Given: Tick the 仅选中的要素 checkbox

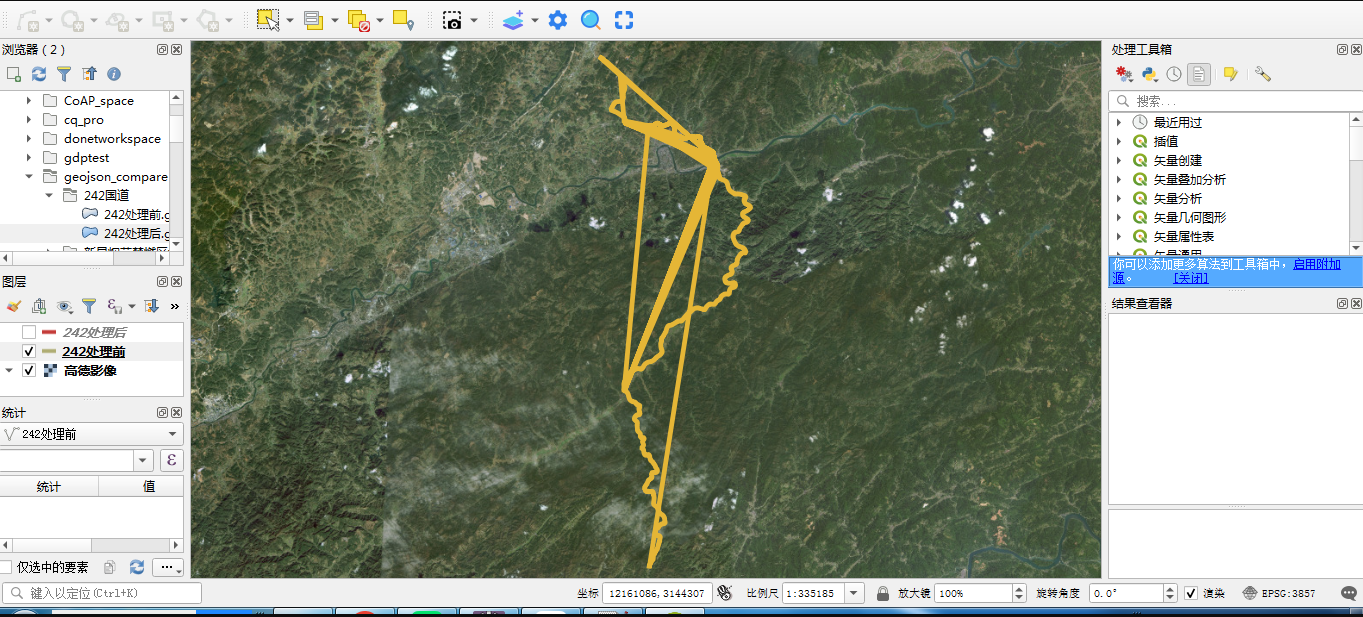Looking at the screenshot, I should 6,567.
